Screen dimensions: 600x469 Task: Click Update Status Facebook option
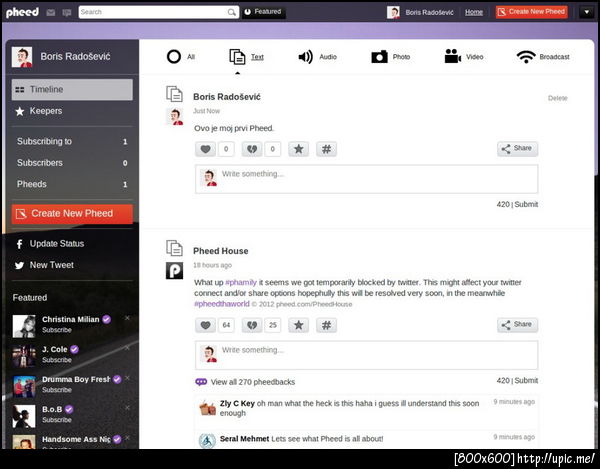click(x=50, y=244)
